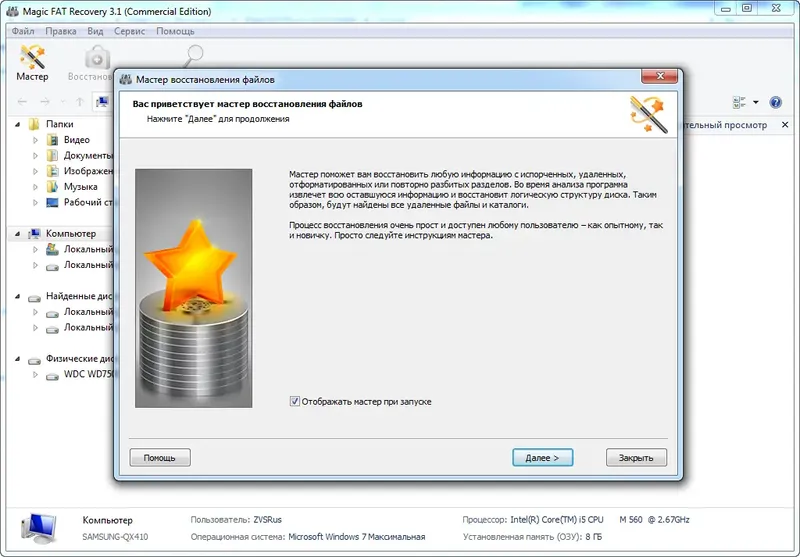Select the Документы folder icon
The width and height of the screenshot is (800, 557).
pos(52,155)
